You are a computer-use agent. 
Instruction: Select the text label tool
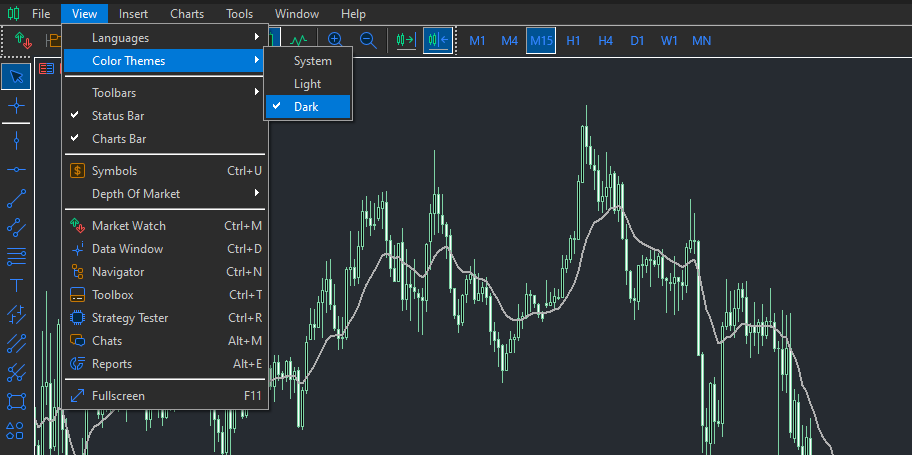[16, 285]
